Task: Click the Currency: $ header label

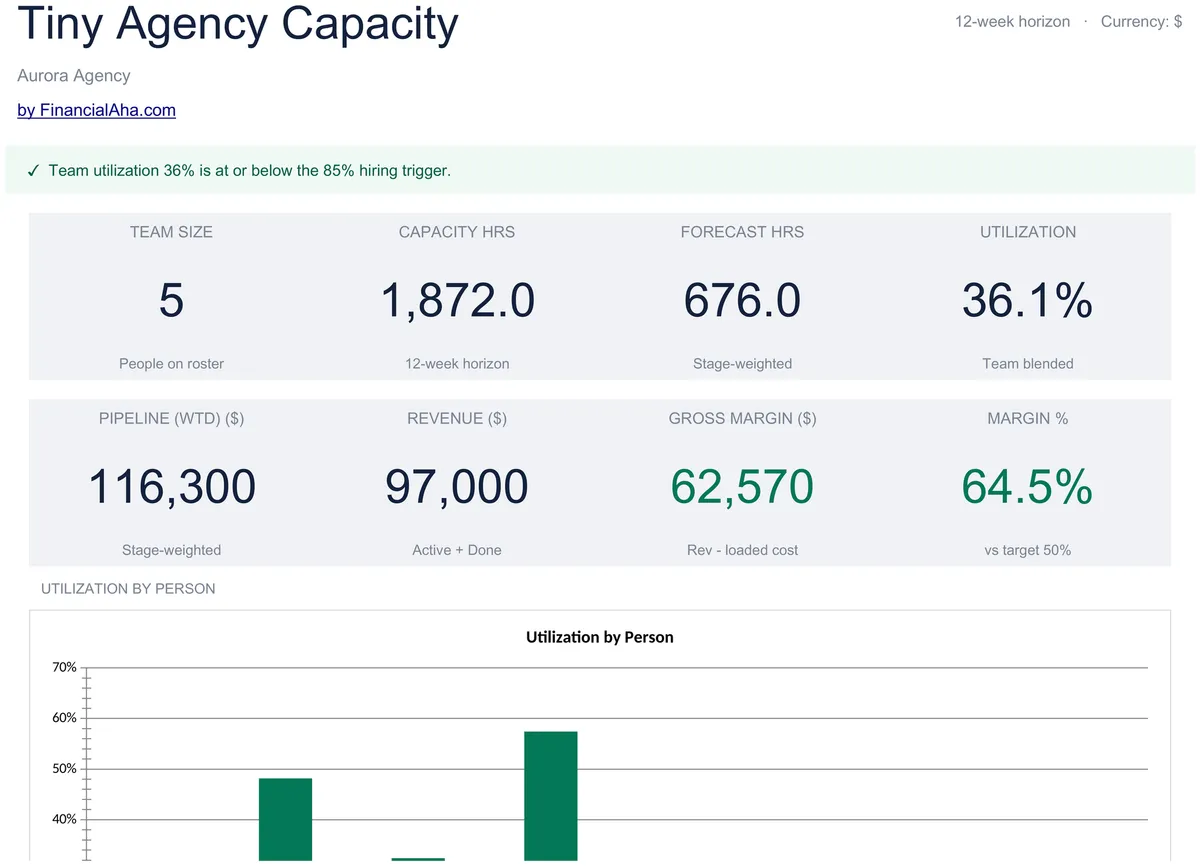Action: 1141,21
